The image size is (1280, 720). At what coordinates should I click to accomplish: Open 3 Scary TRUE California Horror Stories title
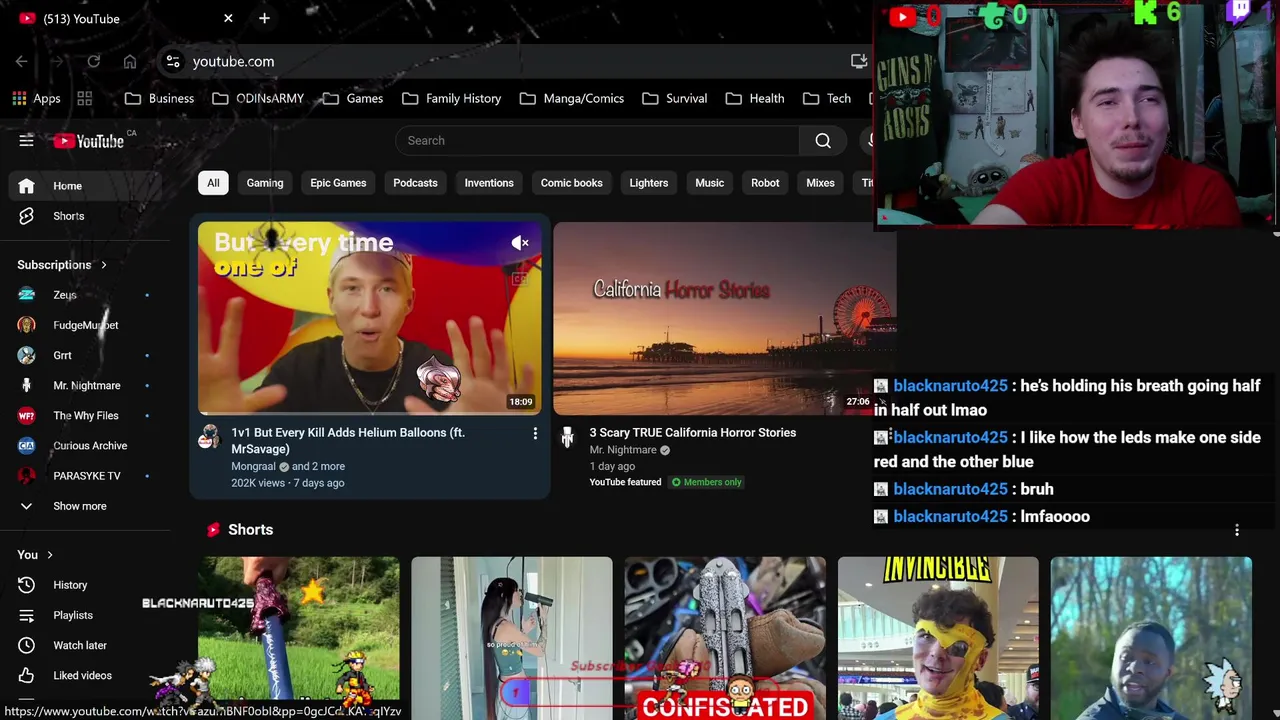[693, 433]
